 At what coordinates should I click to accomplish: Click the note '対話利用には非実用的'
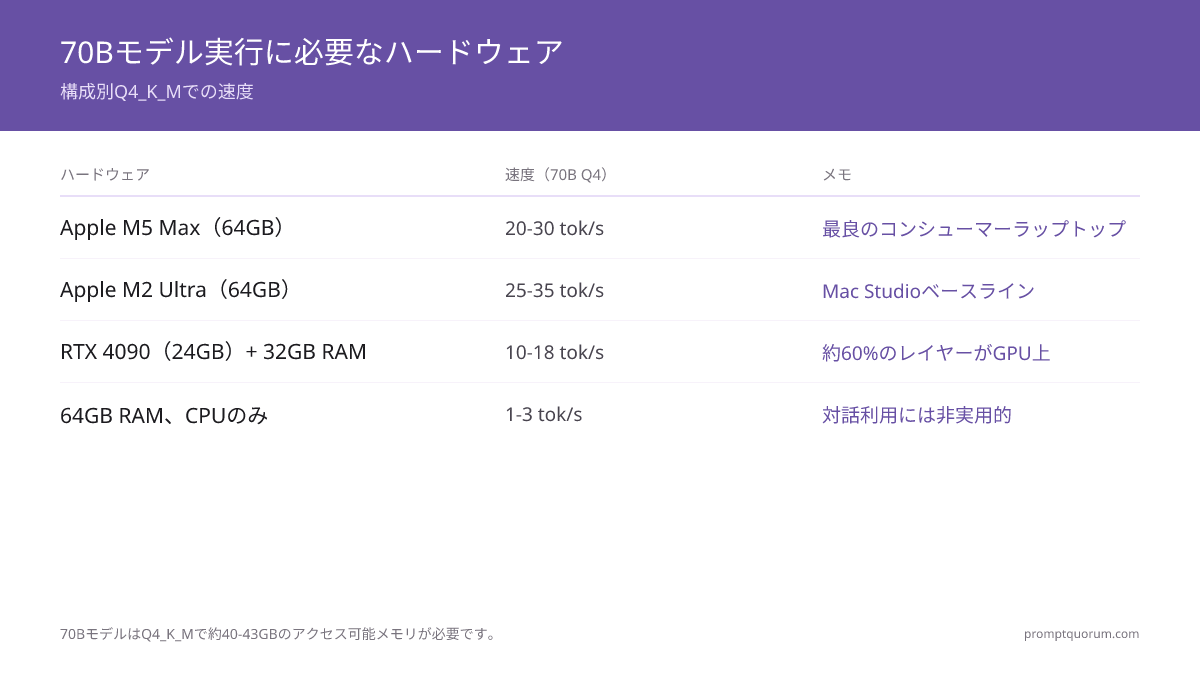[917, 415]
